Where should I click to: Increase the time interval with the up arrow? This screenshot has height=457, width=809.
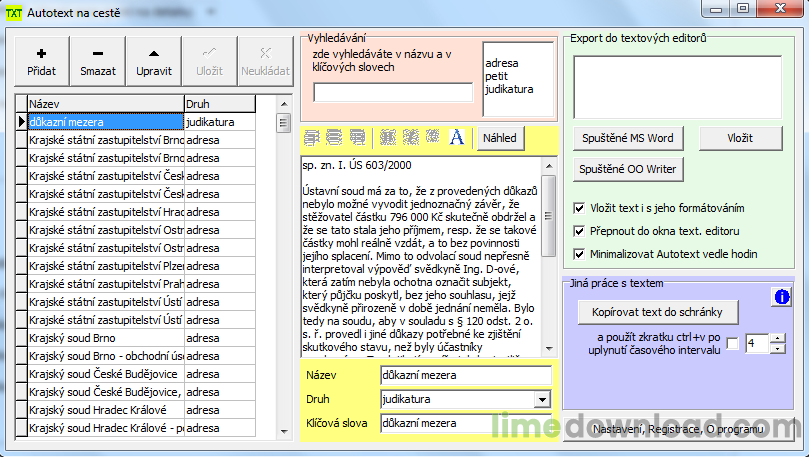coord(778,338)
